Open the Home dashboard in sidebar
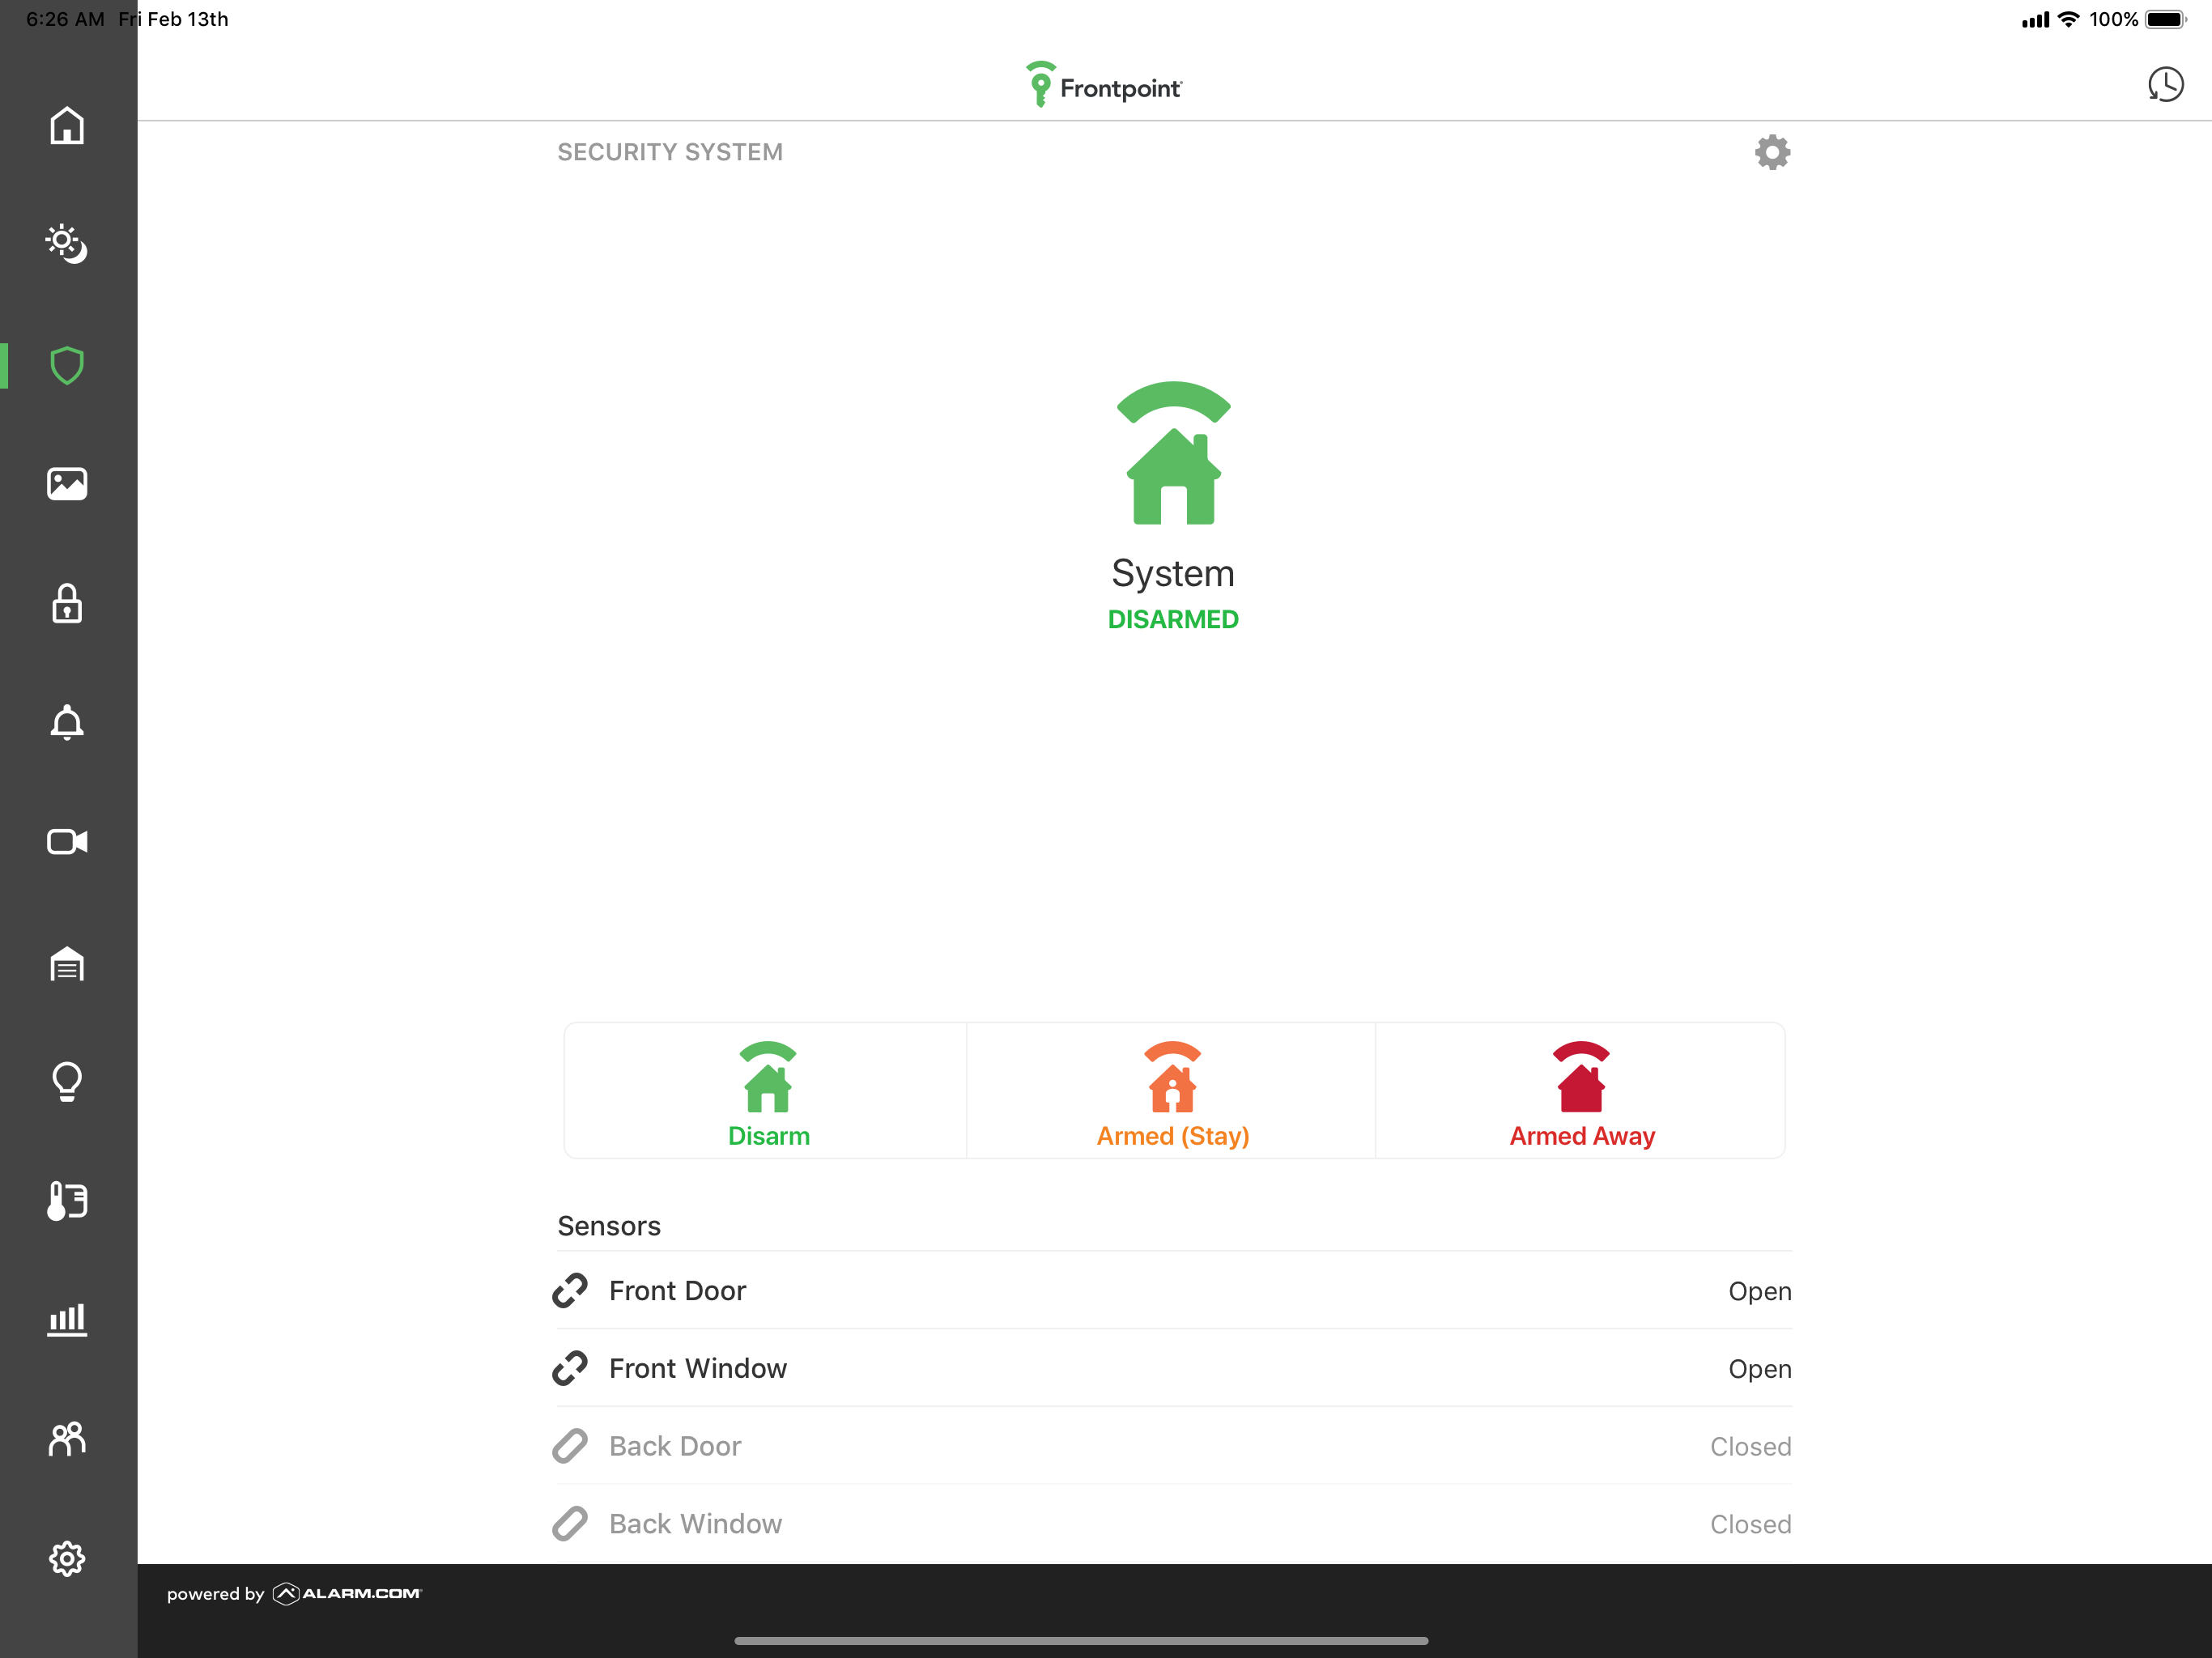This screenshot has height=1658, width=2212. pyautogui.click(x=67, y=126)
